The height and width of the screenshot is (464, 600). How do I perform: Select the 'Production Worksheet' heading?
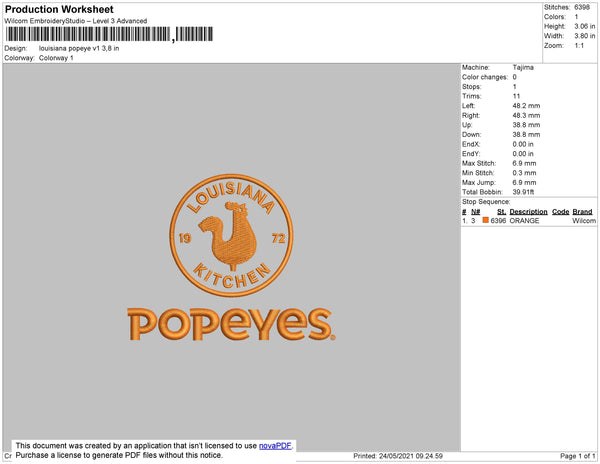(59, 9)
